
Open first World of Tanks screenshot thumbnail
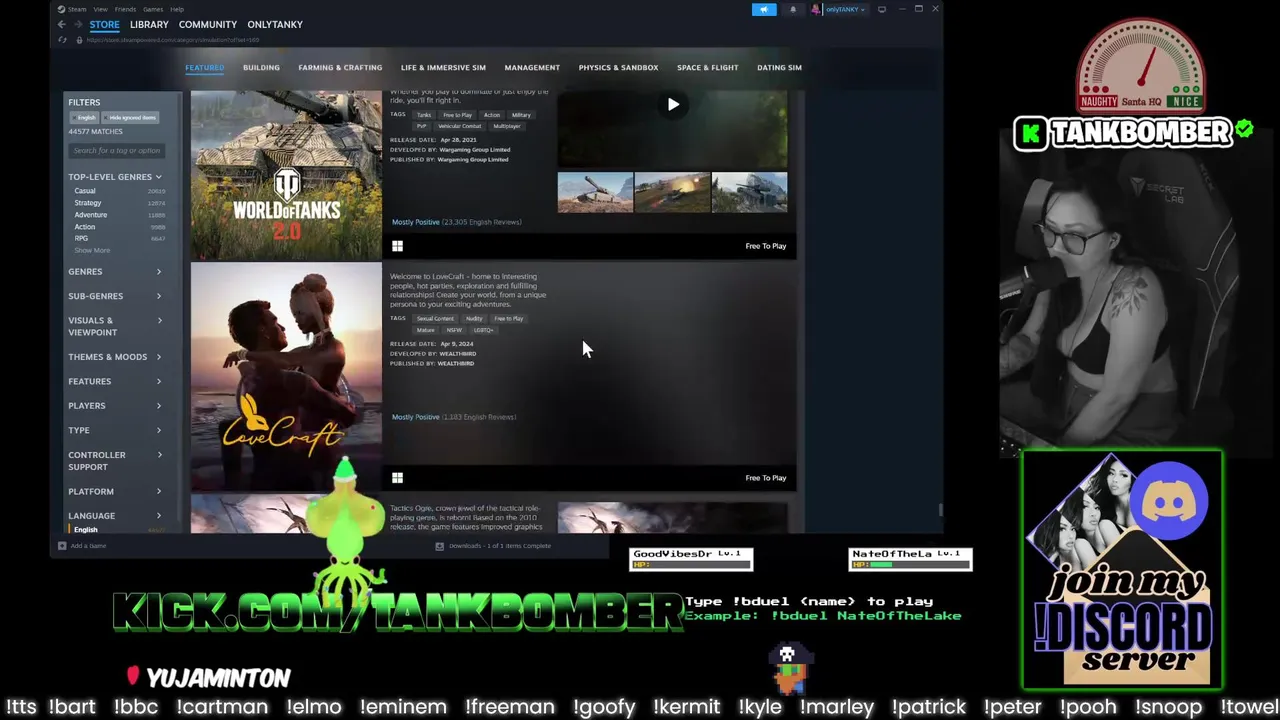pos(595,192)
